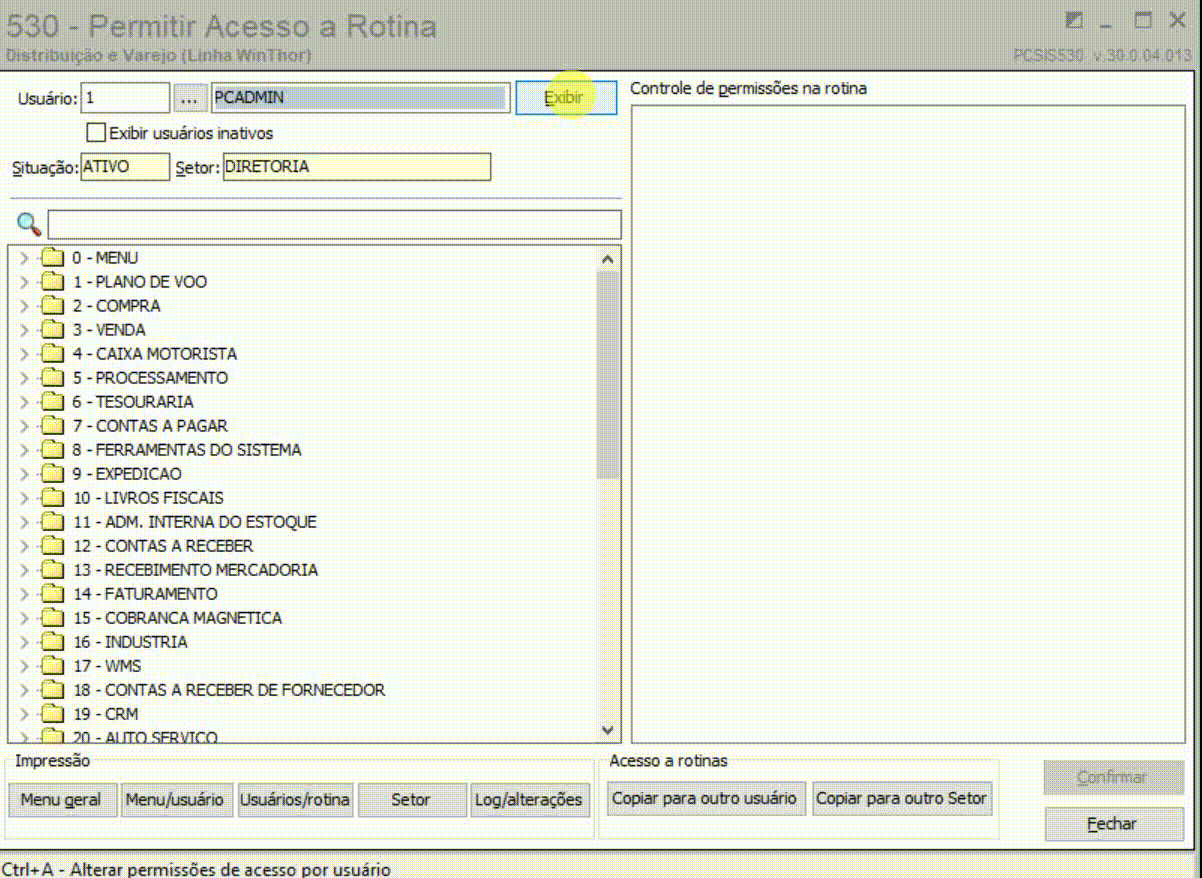
Task: Click the tree list scroll up arrow
Action: [x=608, y=259]
